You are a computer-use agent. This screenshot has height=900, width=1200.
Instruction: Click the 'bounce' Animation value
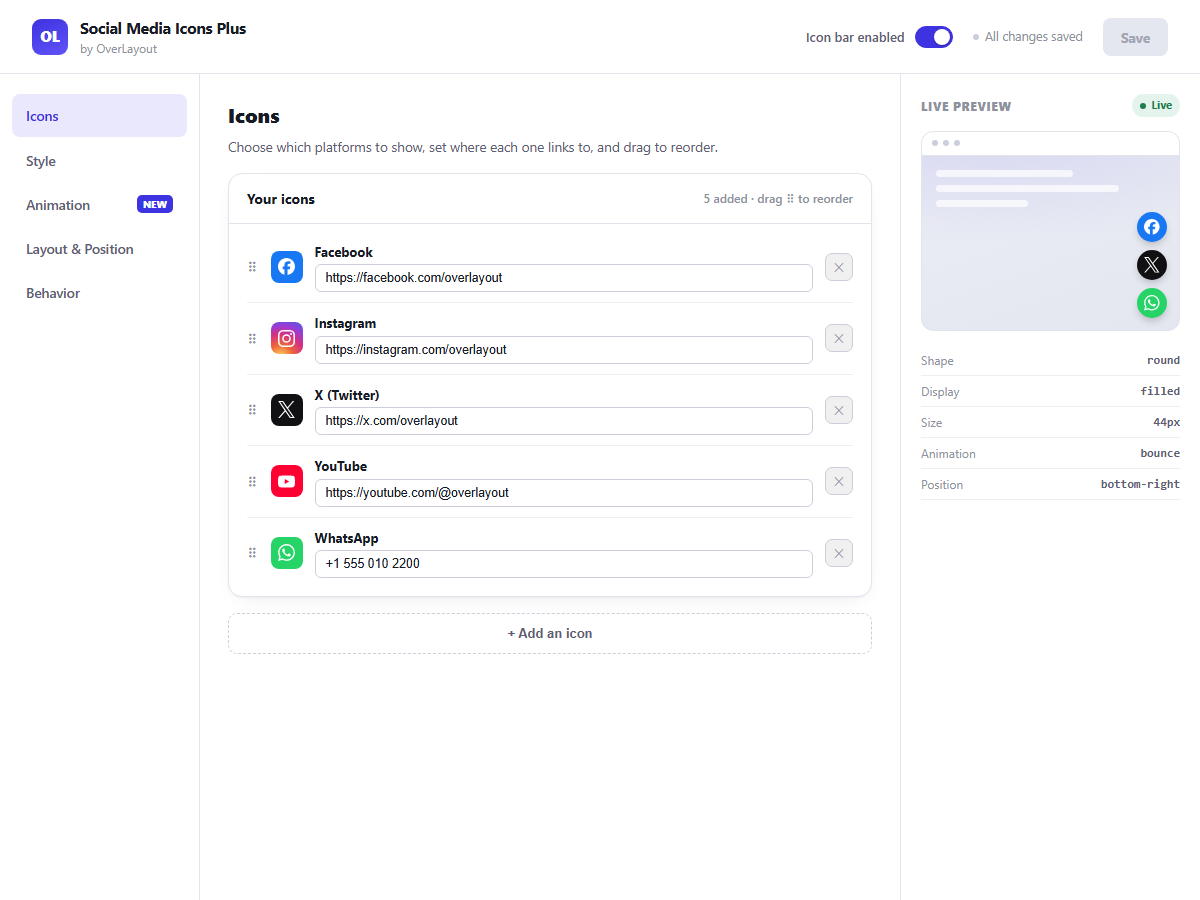pos(1160,453)
